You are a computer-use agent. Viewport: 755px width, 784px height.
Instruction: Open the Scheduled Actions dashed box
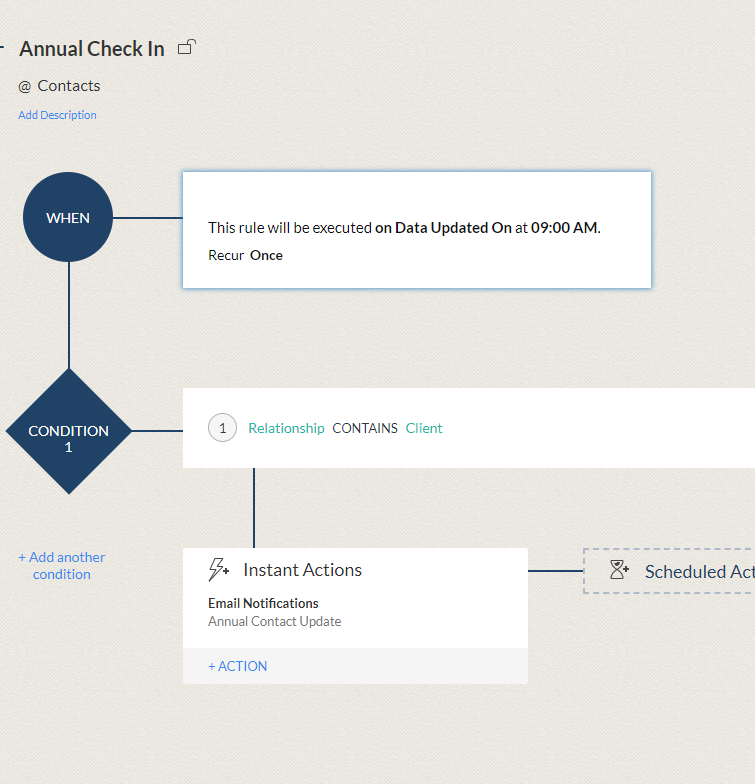coord(669,571)
